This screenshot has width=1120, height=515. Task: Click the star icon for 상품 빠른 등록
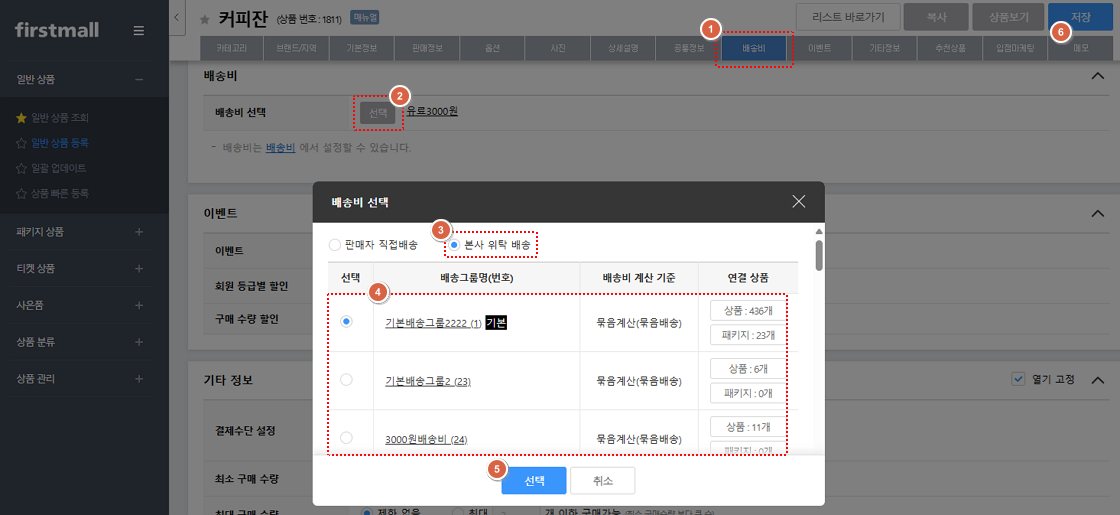tap(21, 194)
